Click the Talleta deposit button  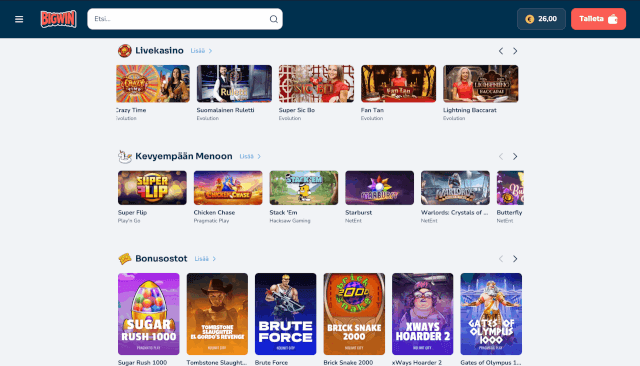[x=598, y=19]
